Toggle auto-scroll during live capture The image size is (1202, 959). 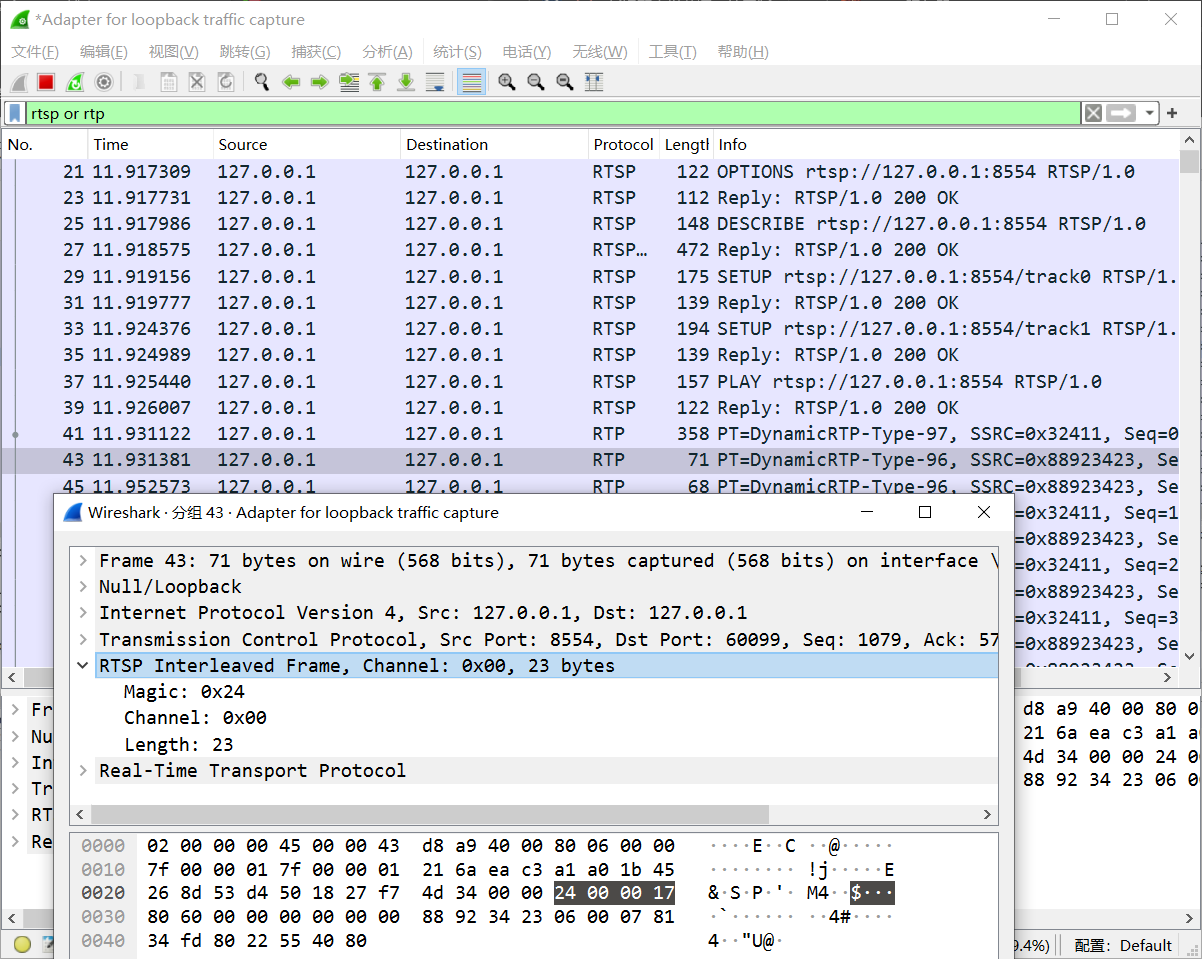pos(435,82)
